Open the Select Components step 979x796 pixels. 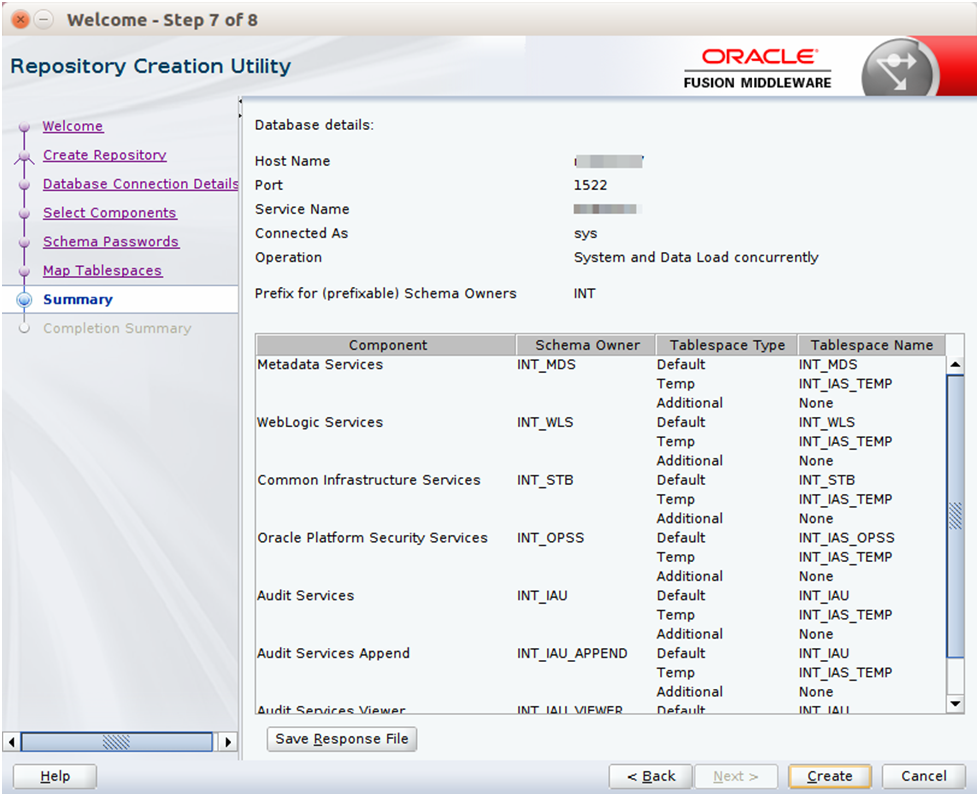coord(109,212)
